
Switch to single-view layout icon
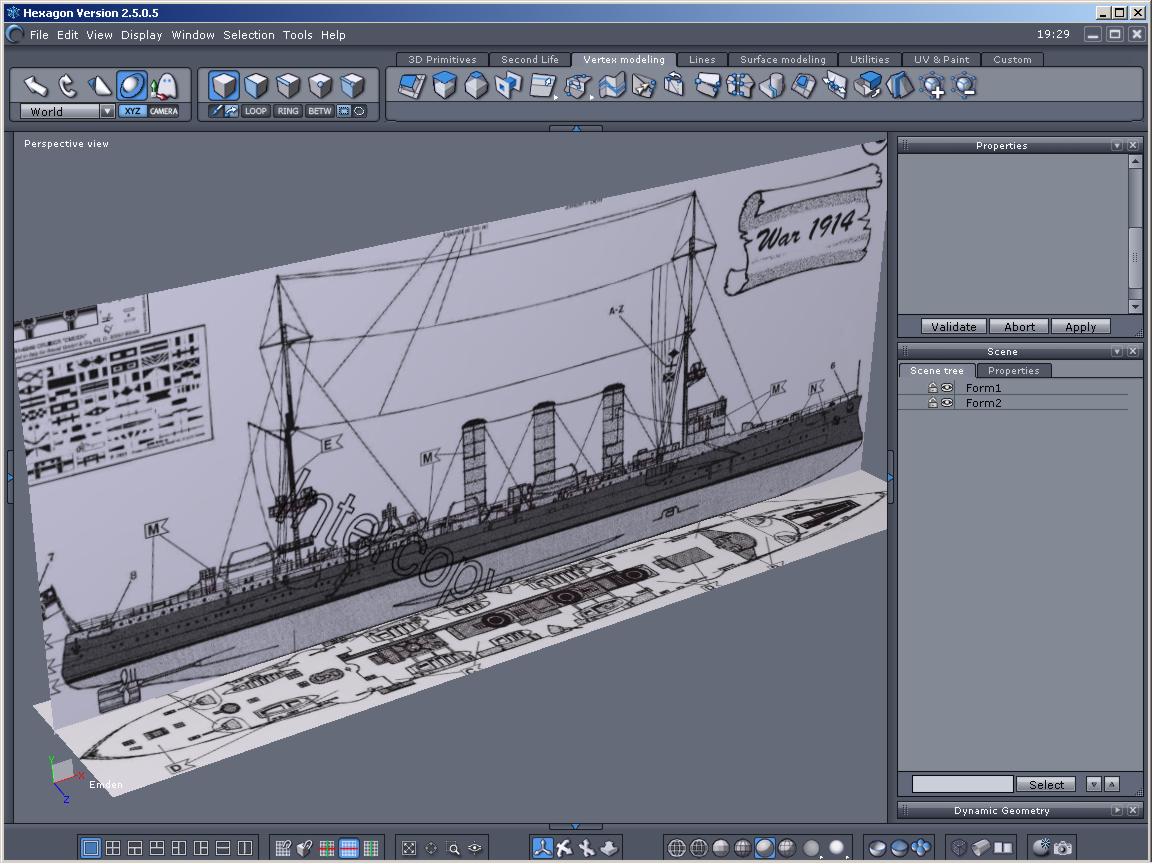[91, 848]
